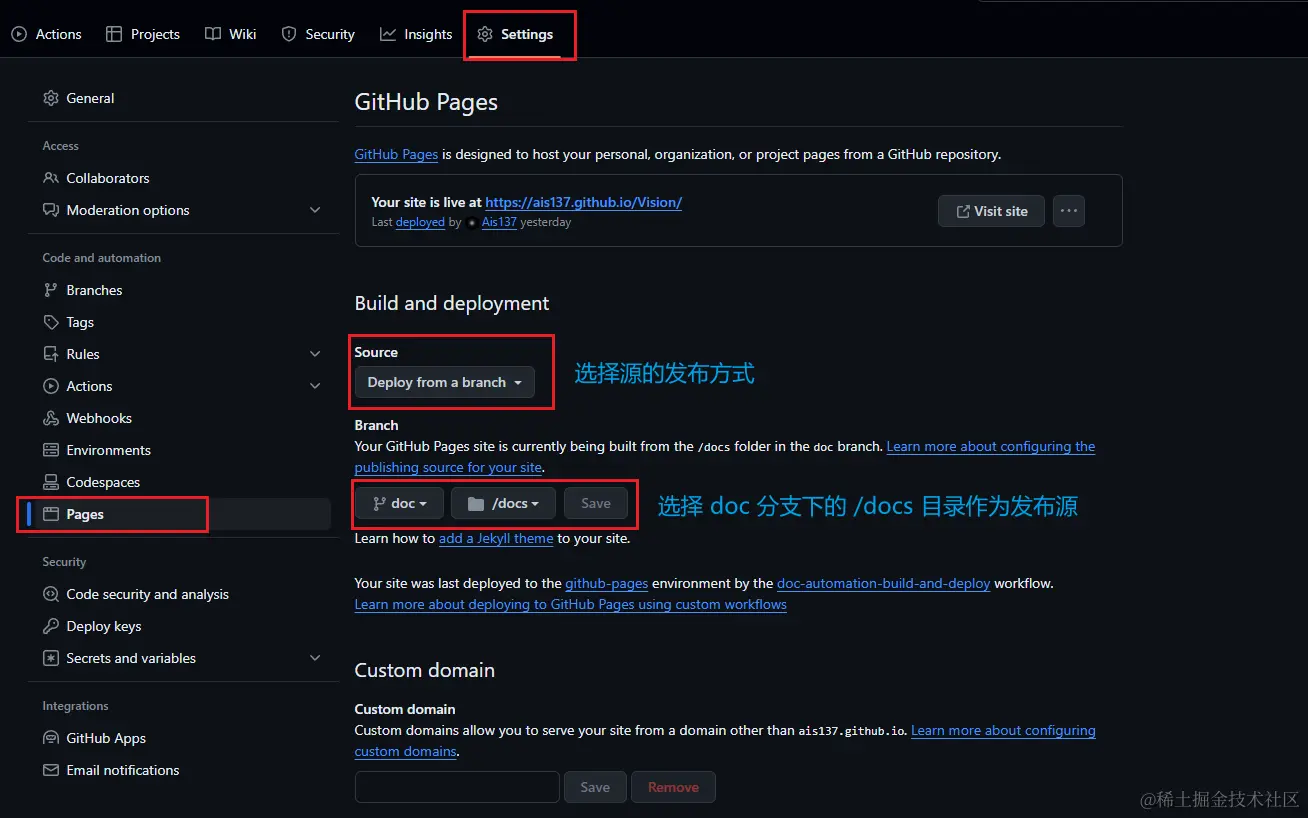Open the doc branch dropdown
Screen dimensions: 1308x818
pos(399,503)
